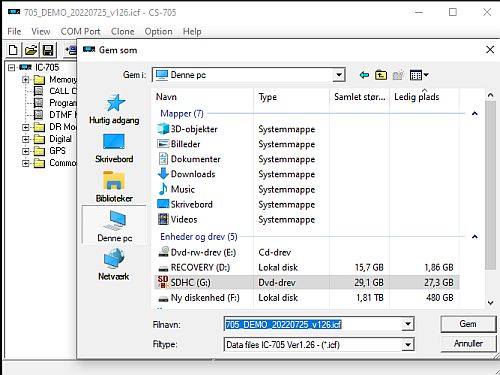Sort by Samlet stør... column header
This screenshot has width=500, height=375.
(359, 97)
